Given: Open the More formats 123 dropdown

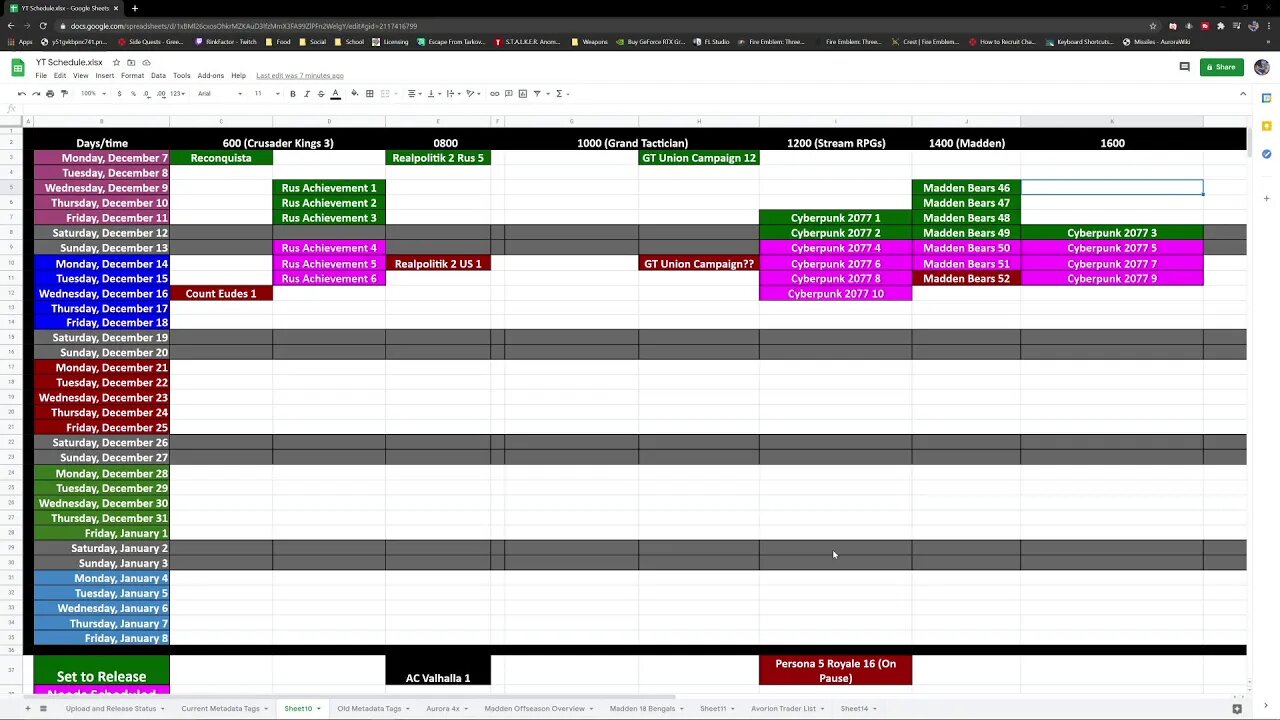Looking at the screenshot, I should 178,94.
